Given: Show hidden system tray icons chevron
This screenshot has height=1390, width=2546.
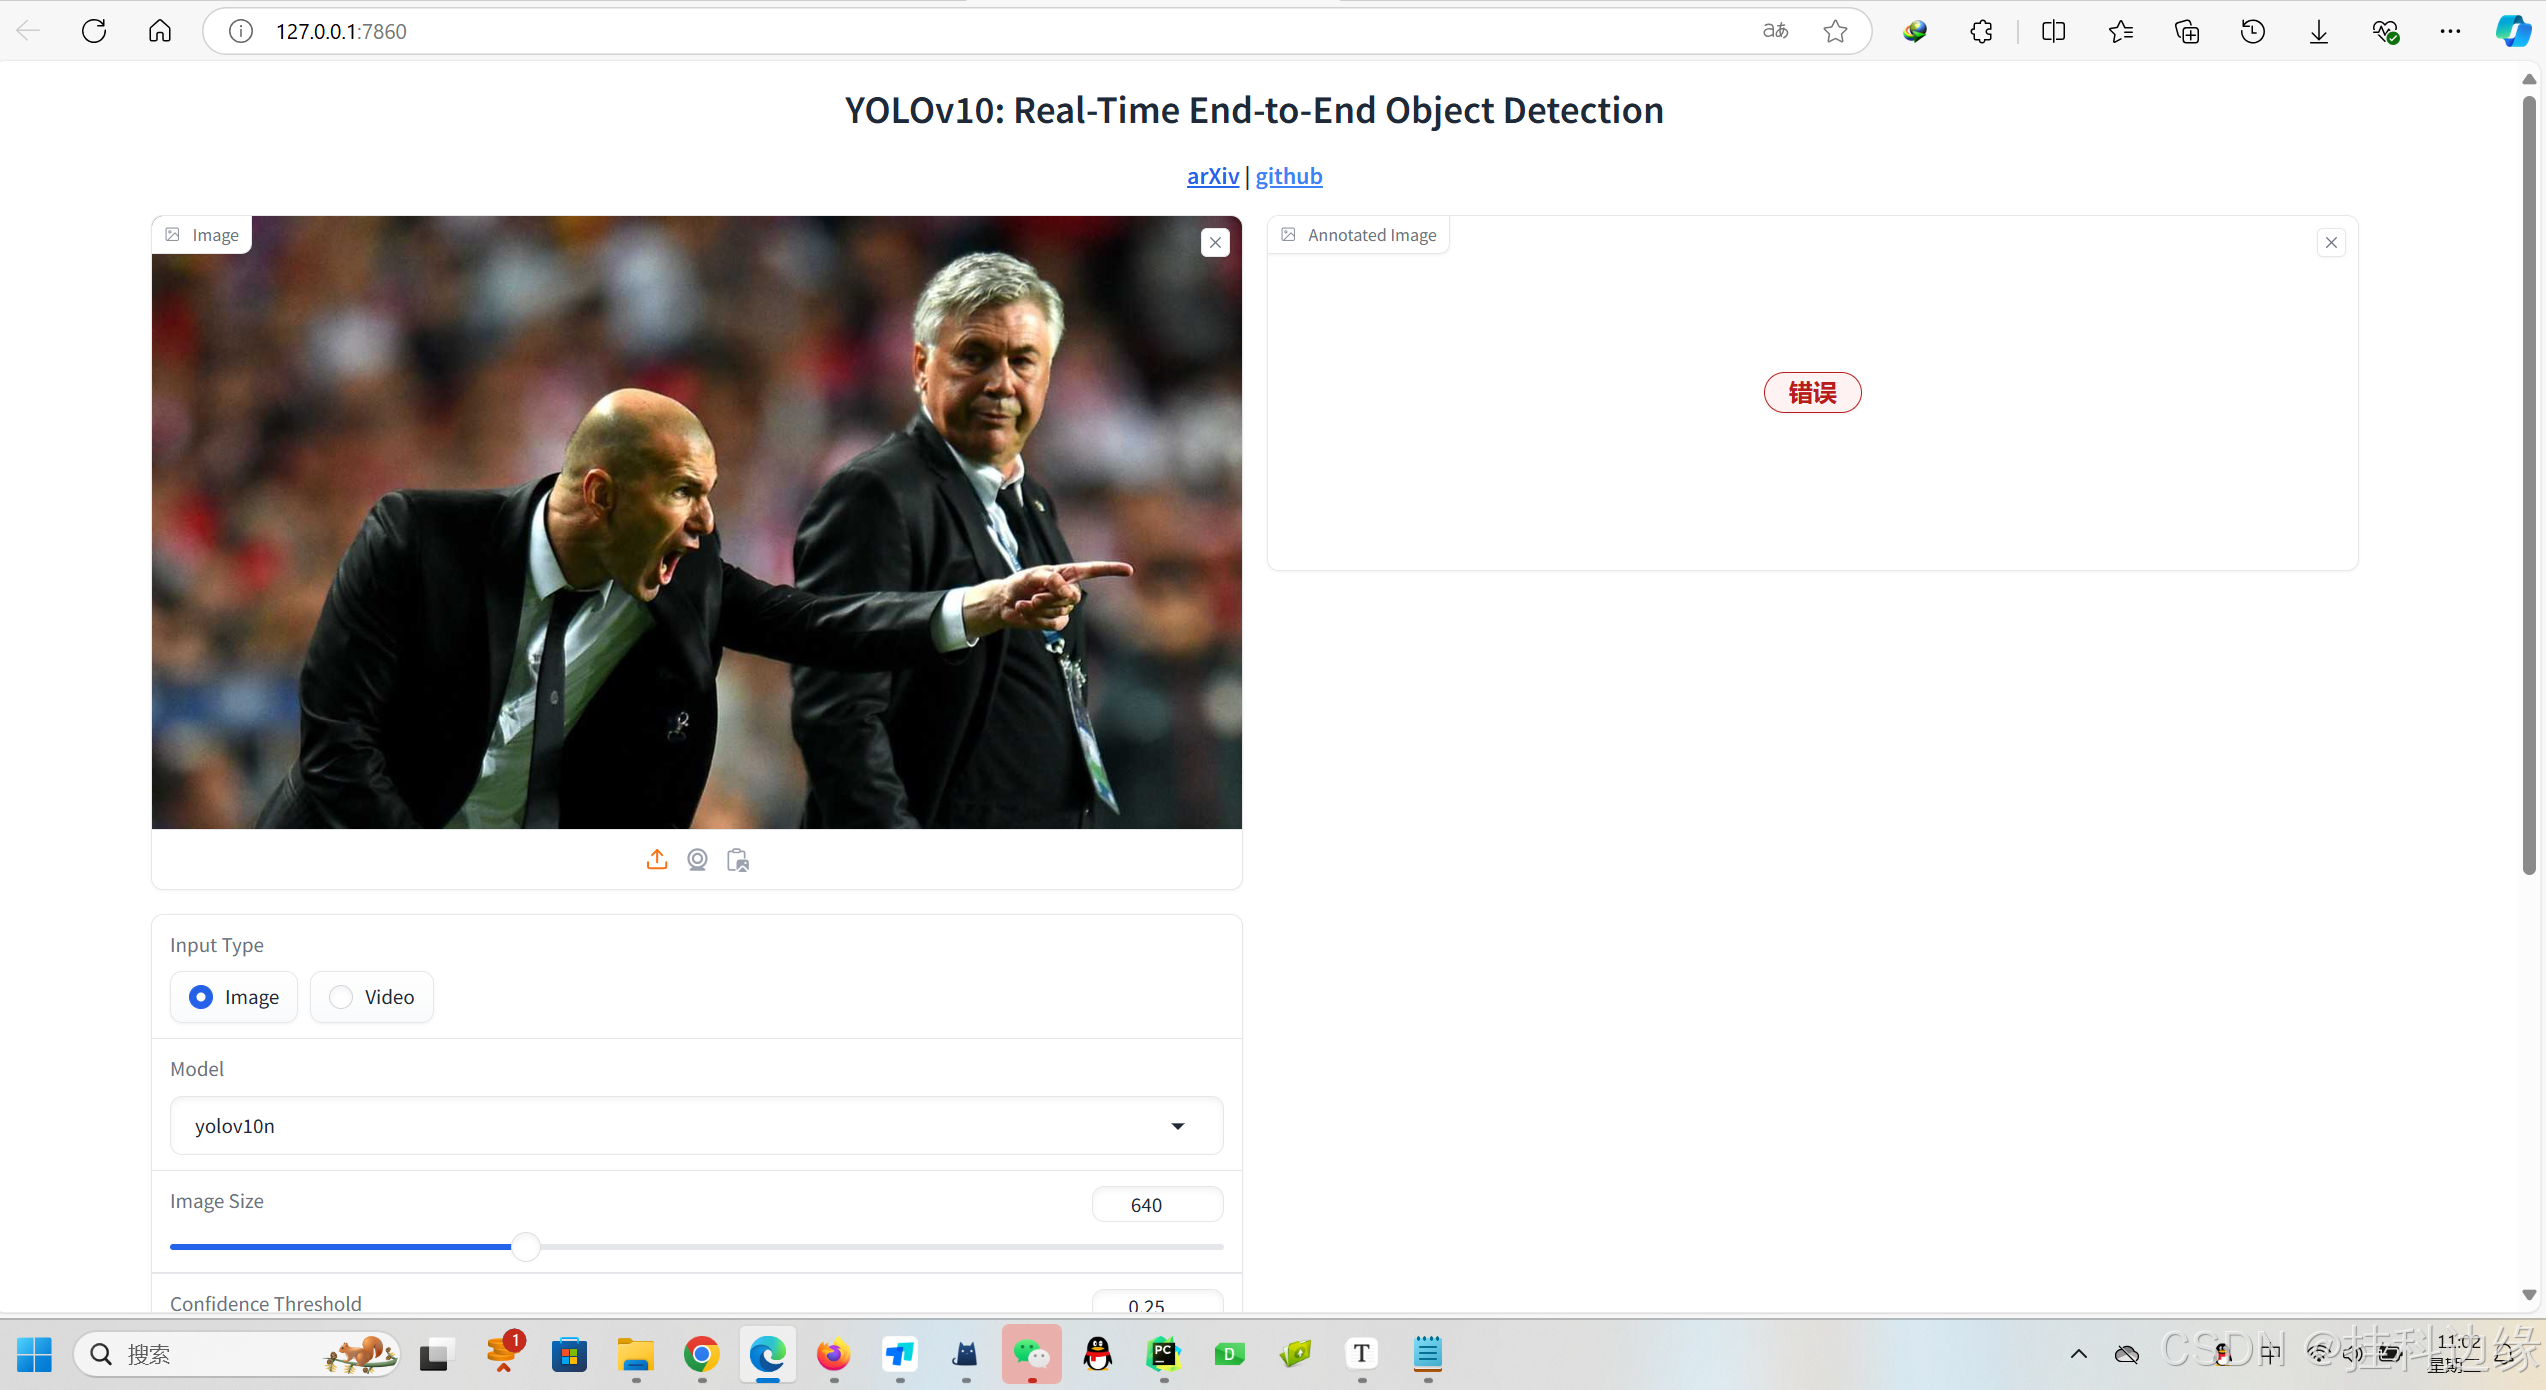Looking at the screenshot, I should 2079,1354.
